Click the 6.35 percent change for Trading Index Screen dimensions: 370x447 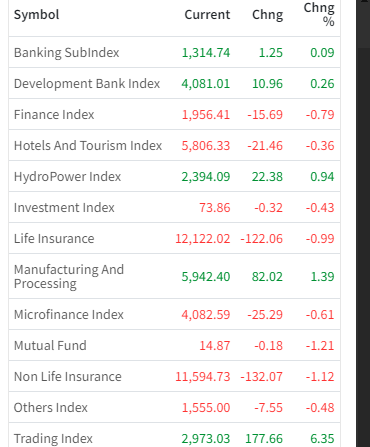[x=322, y=439]
